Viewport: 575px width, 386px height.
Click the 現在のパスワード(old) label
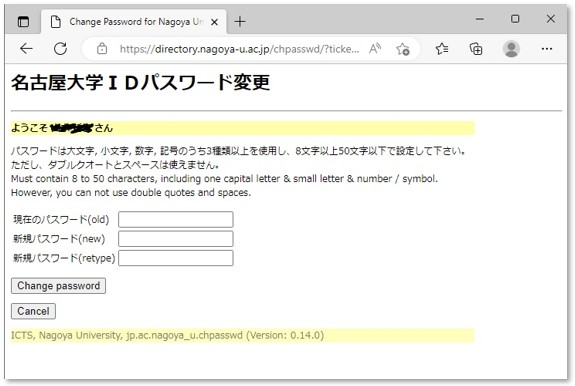tap(61, 220)
